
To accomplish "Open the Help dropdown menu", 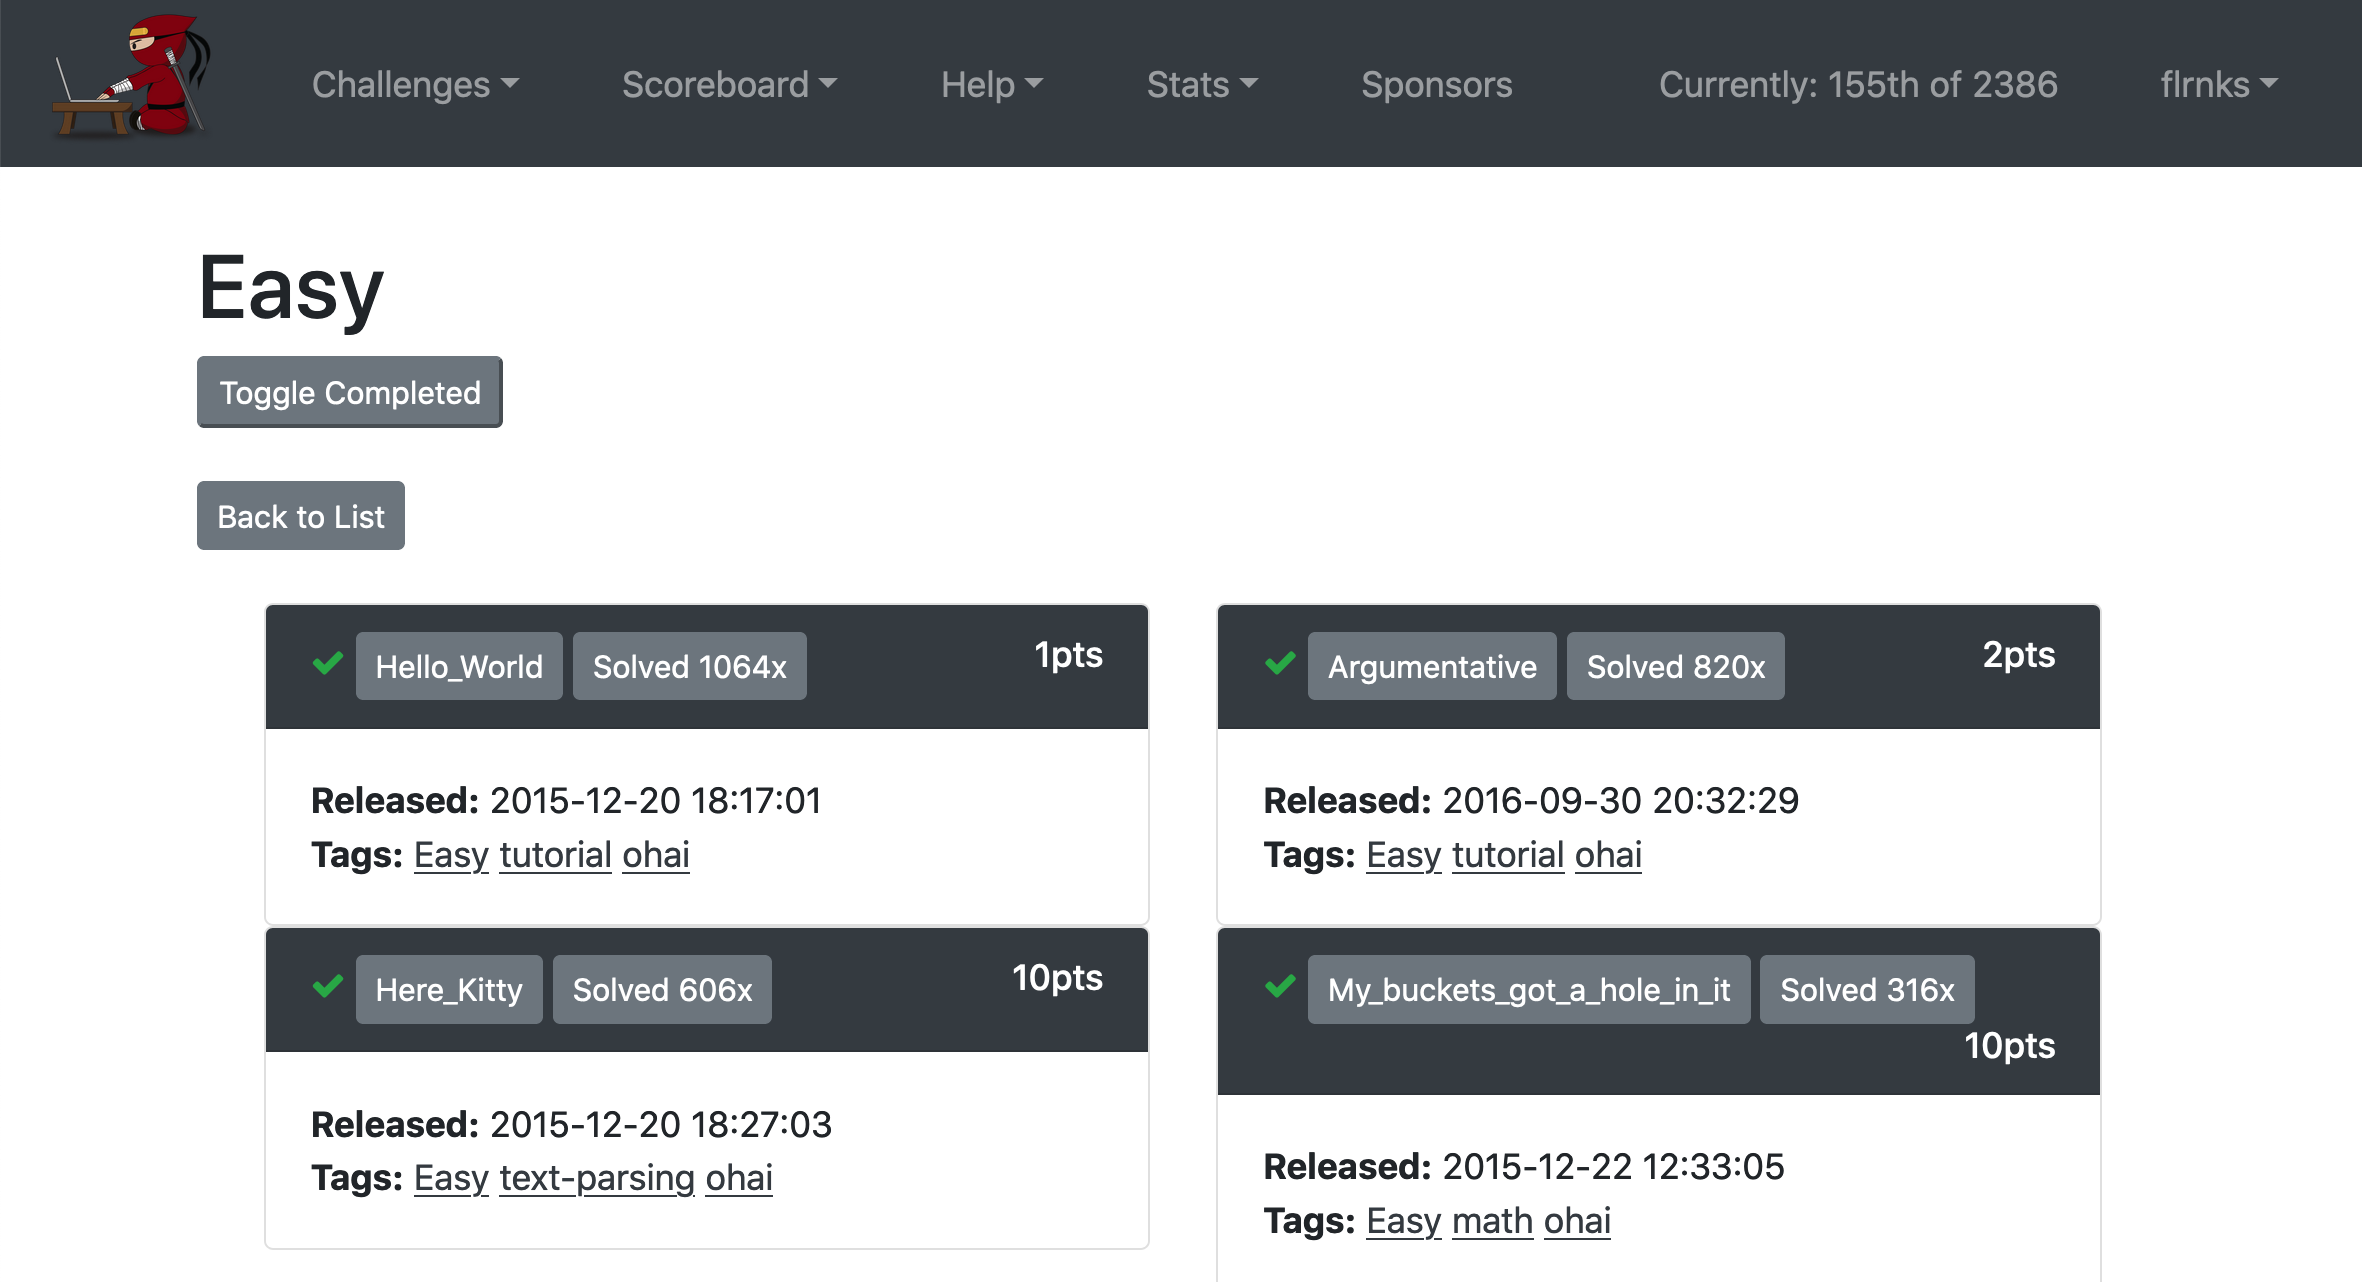I will (991, 85).
